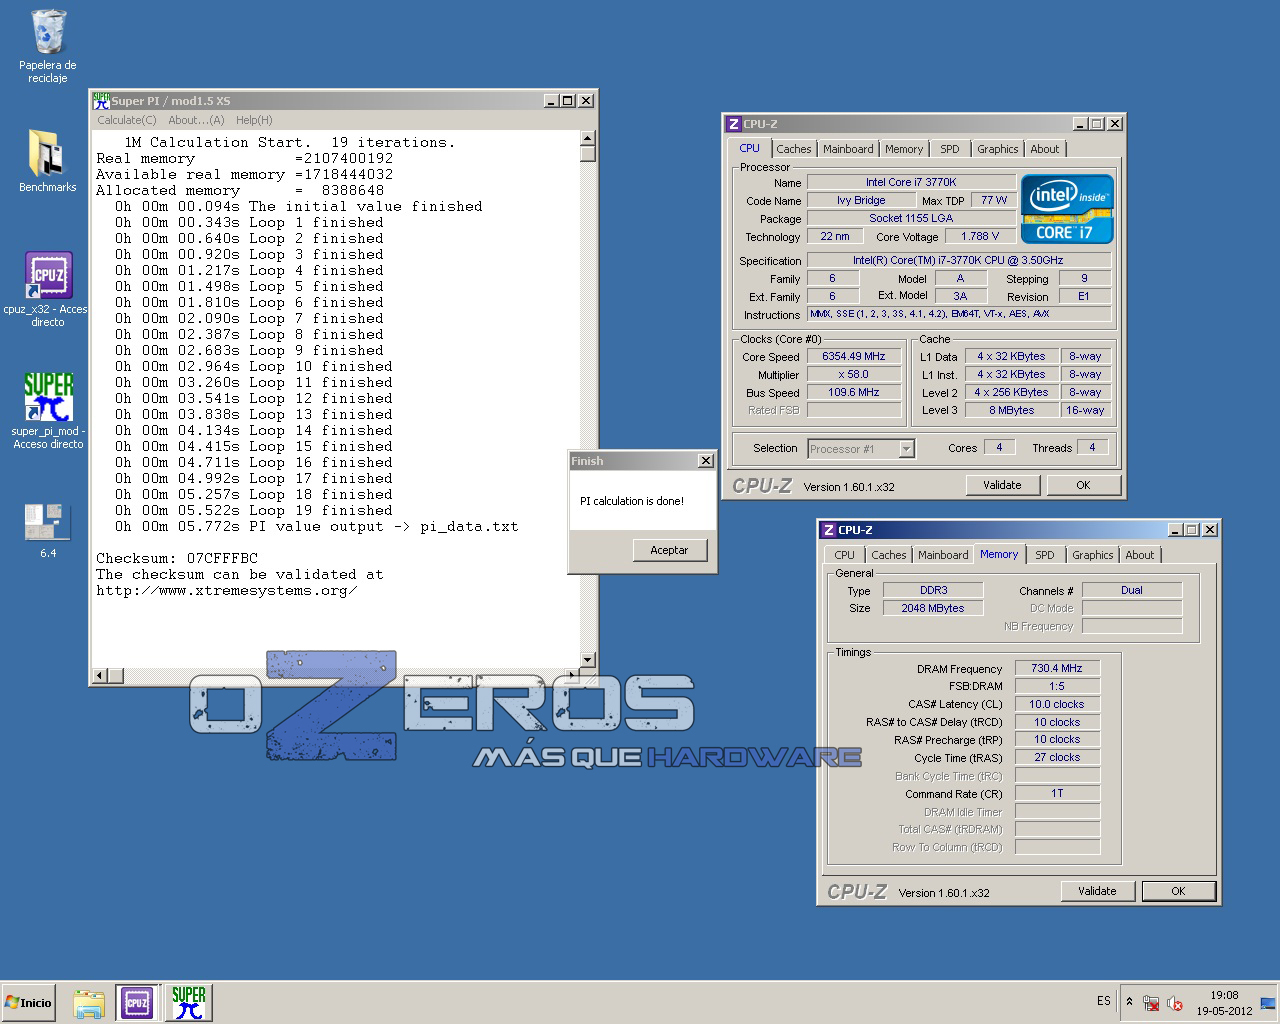Open the Papelera de reciclaje desktop icon

pyautogui.click(x=48, y=46)
